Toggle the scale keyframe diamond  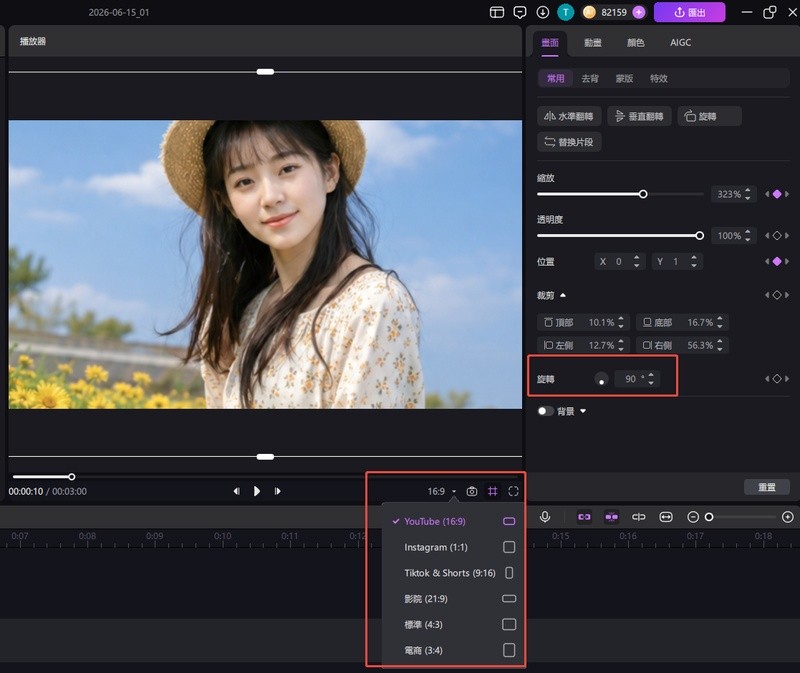tap(777, 194)
